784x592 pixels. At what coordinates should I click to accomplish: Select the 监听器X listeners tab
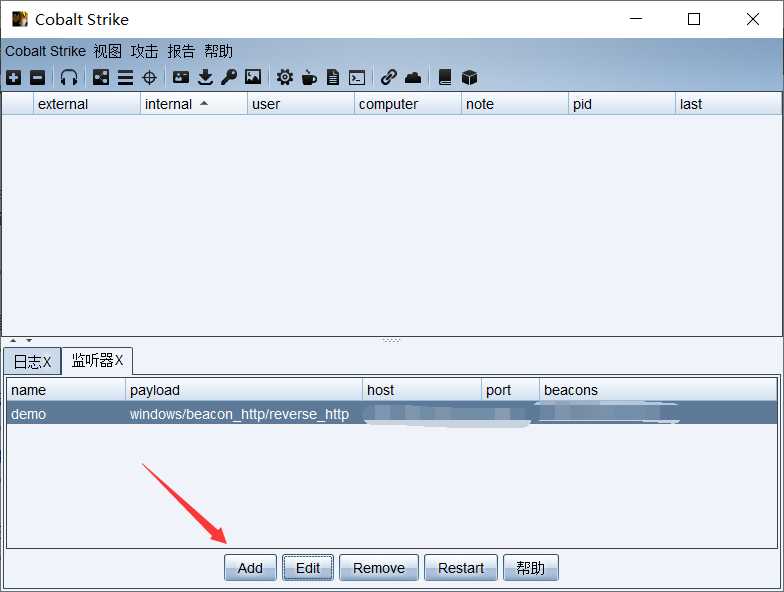(x=97, y=360)
